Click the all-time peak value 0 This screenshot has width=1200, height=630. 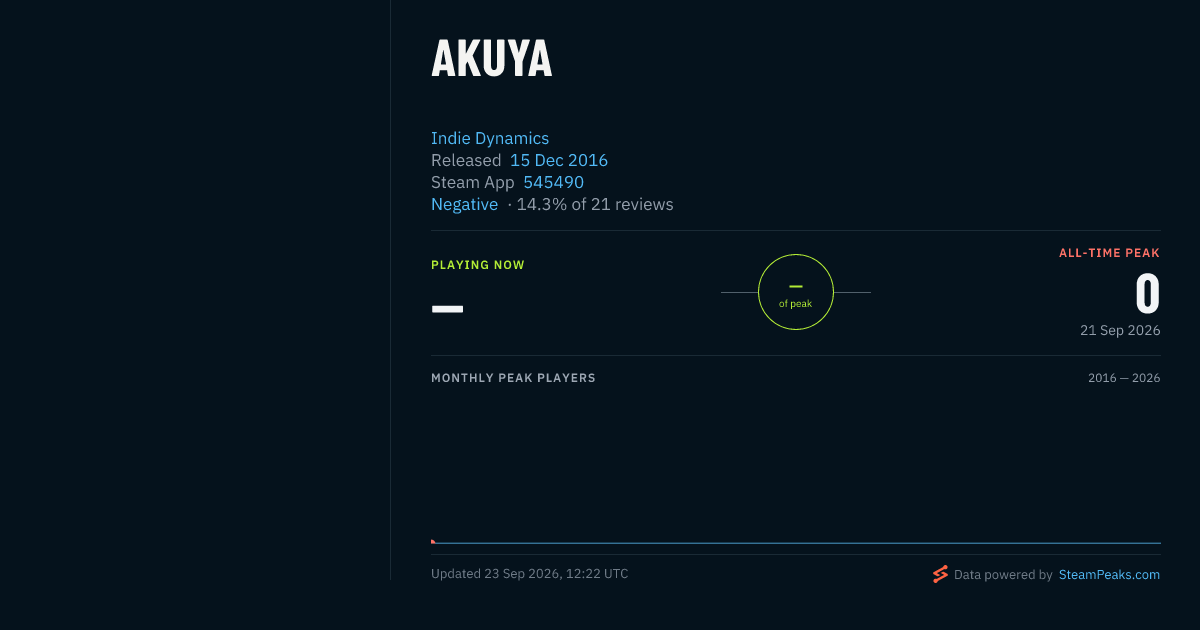(x=1148, y=294)
